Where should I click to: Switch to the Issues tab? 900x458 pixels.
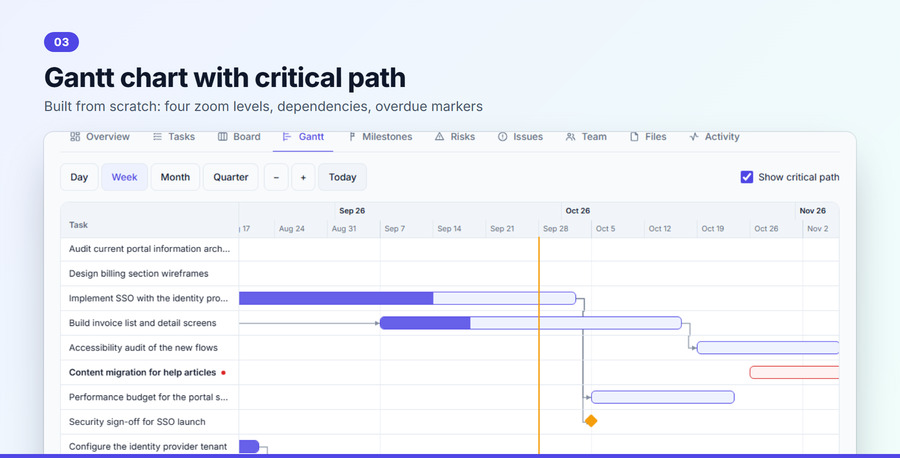[521, 137]
